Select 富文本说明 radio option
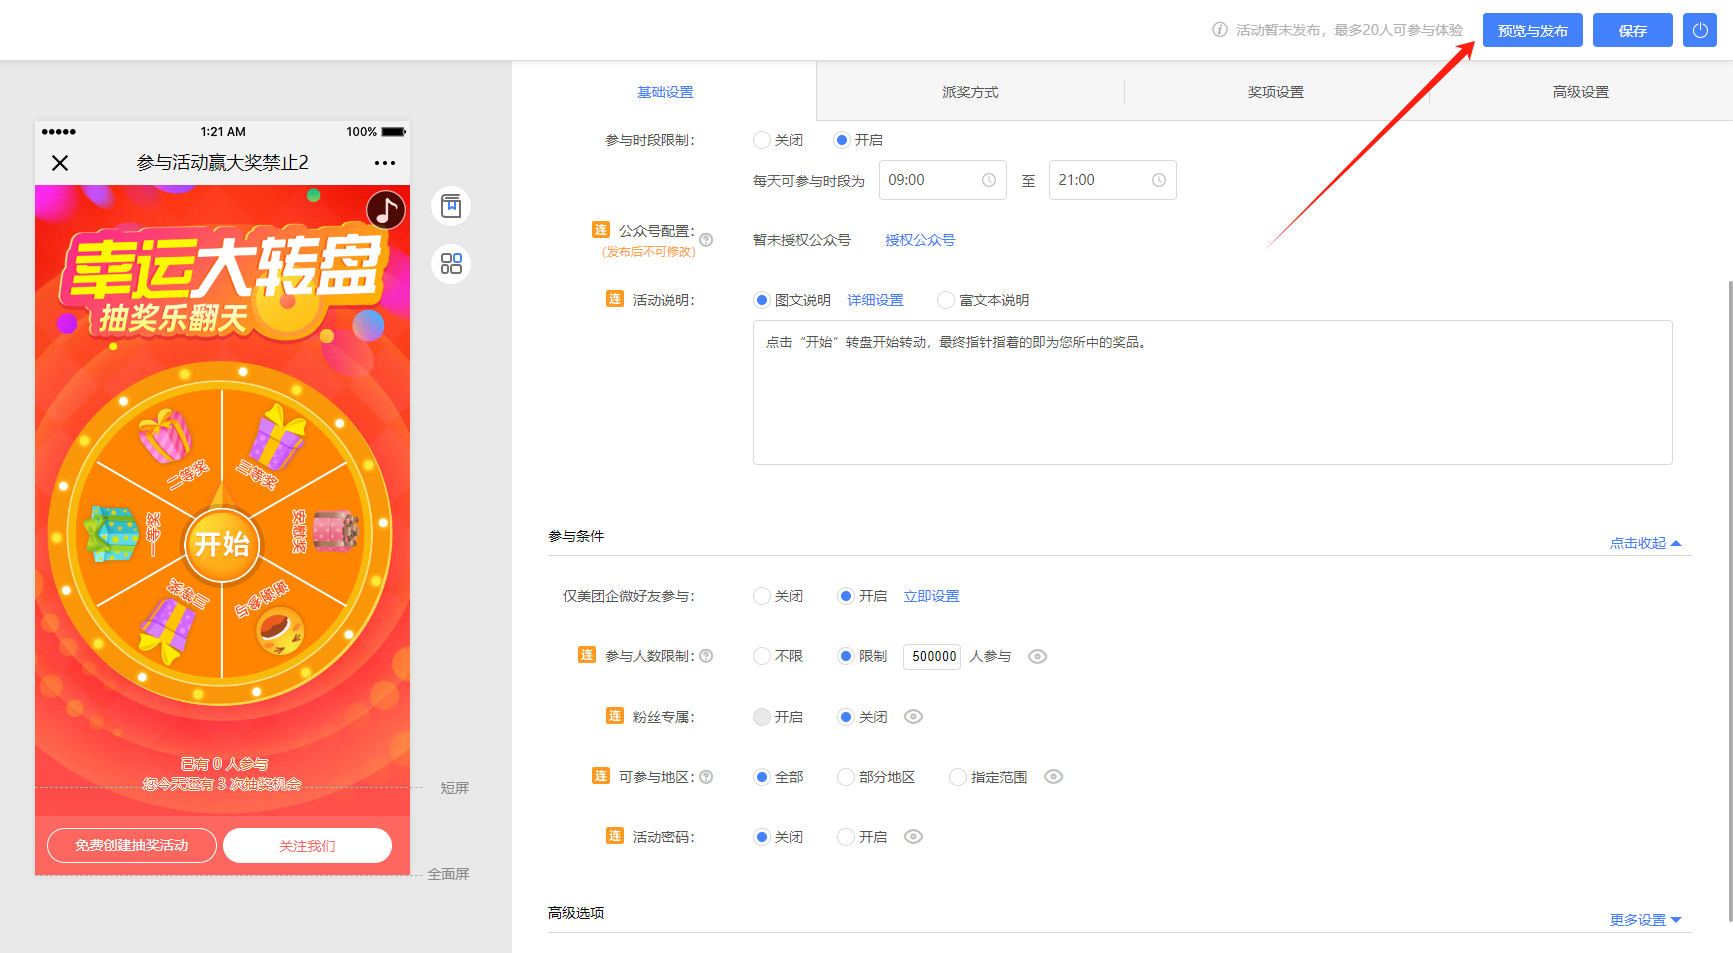 coord(946,300)
